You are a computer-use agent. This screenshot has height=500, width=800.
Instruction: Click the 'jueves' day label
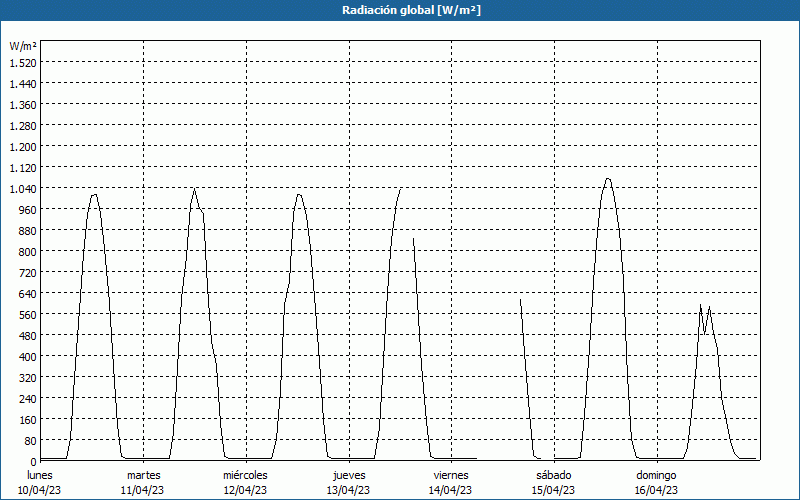tap(349, 475)
